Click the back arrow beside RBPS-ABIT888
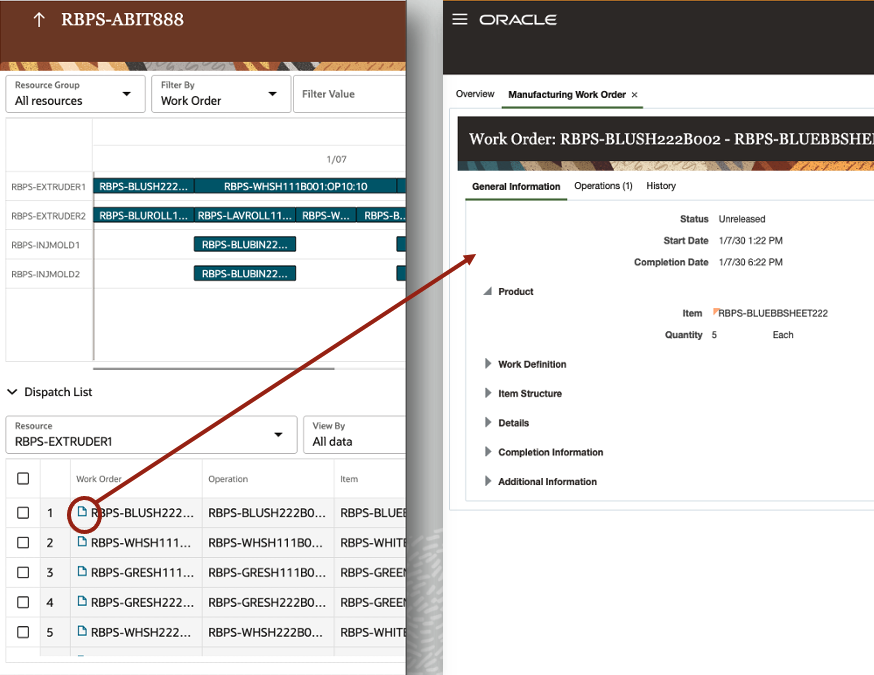Image resolution: width=874 pixels, height=675 pixels. (x=38, y=20)
